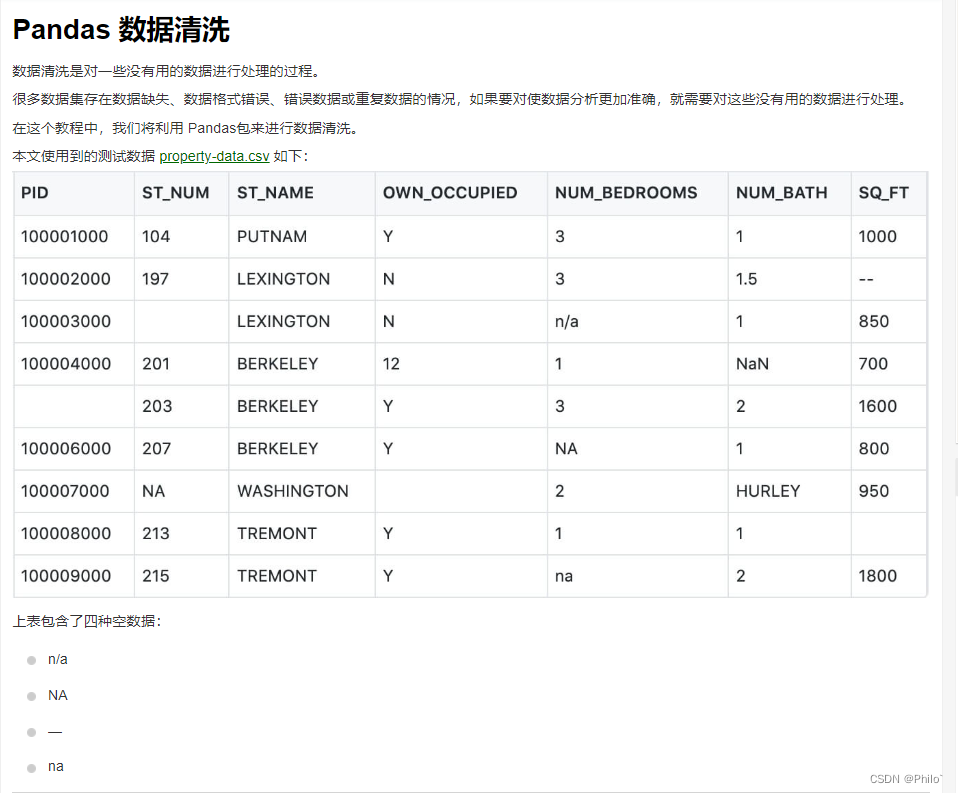Click the -- value in SQ_FT column
Viewport: 958px width, 793px height.
pos(889,279)
